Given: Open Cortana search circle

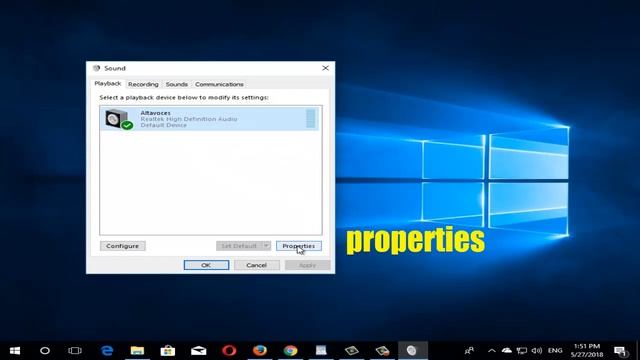Looking at the screenshot, I should click(x=45, y=351).
